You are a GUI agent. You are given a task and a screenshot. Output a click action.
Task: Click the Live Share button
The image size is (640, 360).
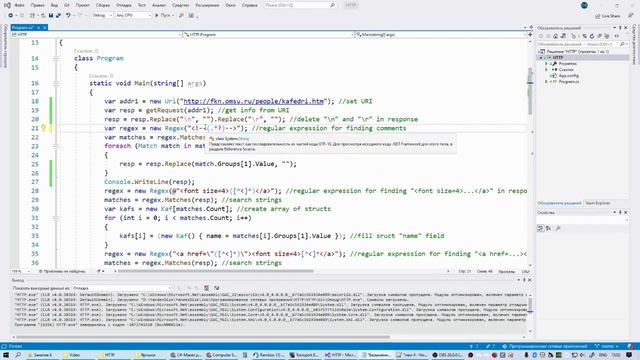(608, 16)
